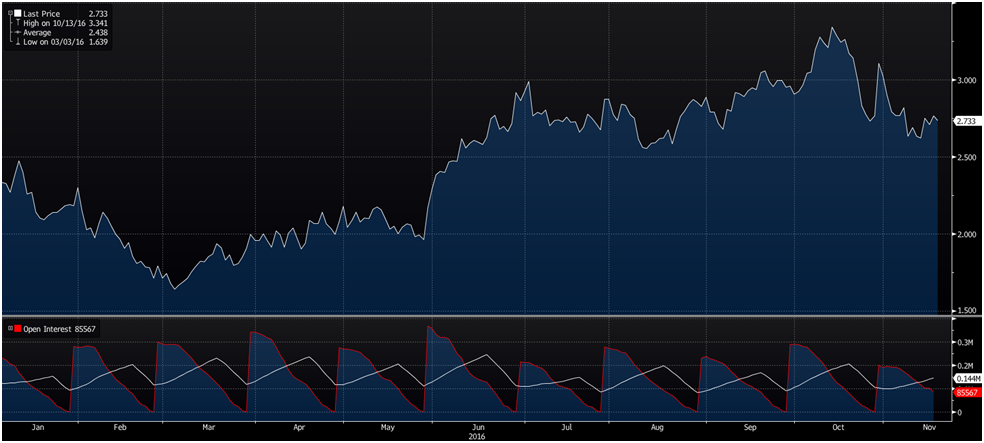
Task: Click the Feb label on time axis
Action: tap(120, 427)
